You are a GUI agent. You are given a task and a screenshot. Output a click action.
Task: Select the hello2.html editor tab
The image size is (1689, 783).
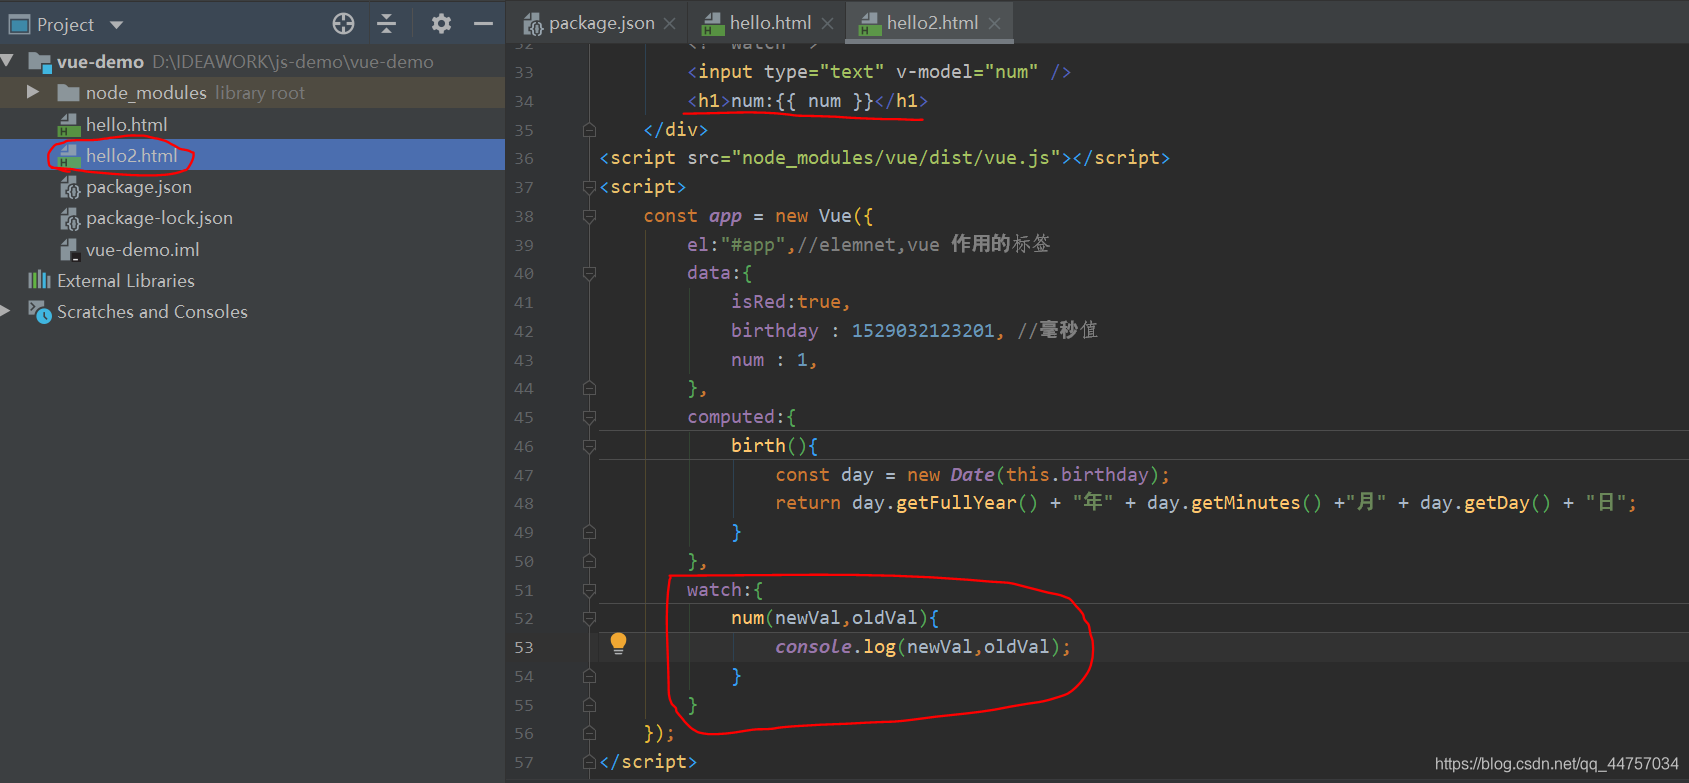point(932,23)
